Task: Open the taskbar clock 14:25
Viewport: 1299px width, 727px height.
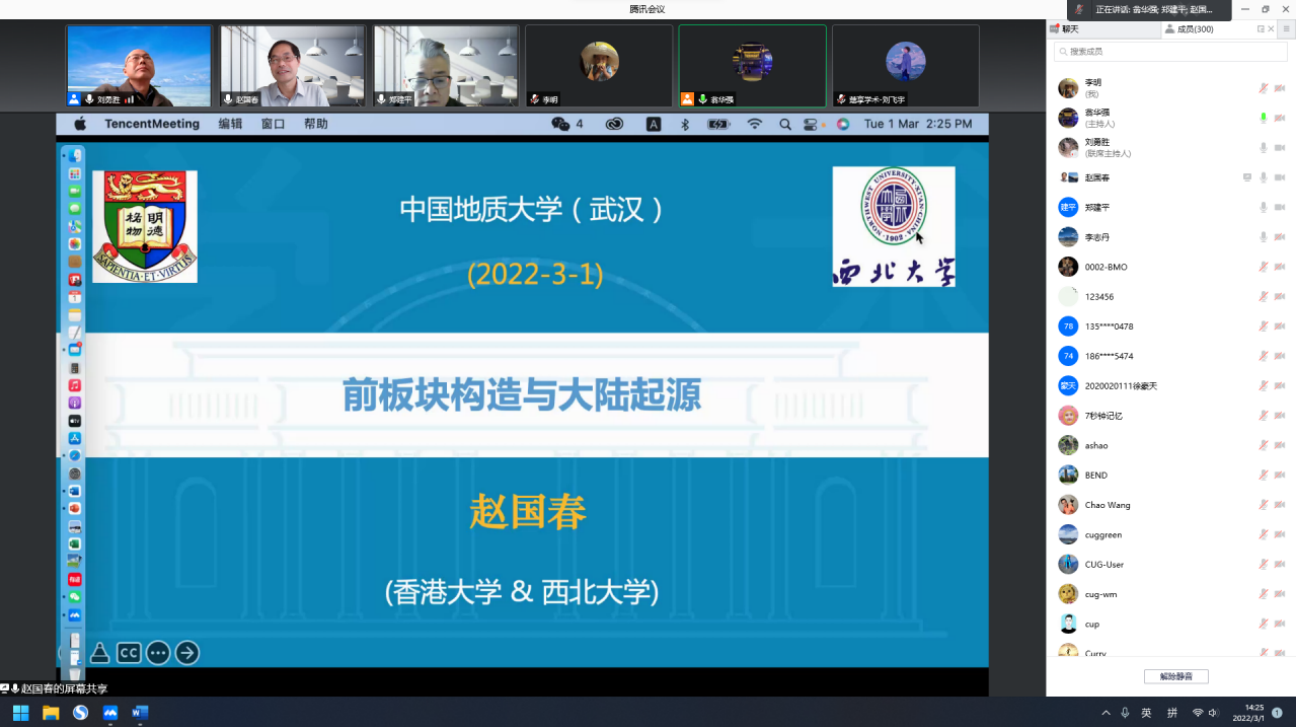Action: [x=1247, y=713]
